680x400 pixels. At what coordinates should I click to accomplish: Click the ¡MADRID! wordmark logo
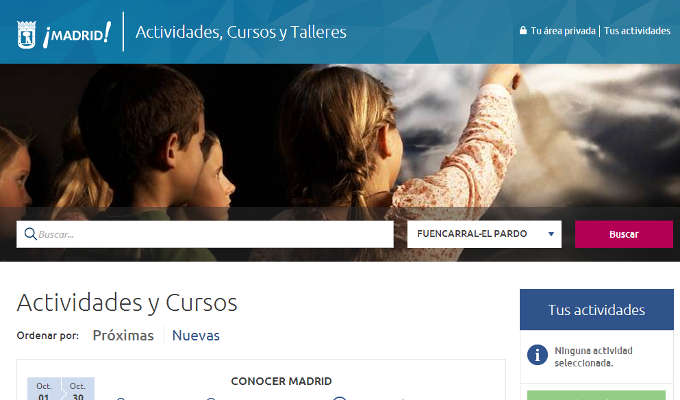tap(77, 34)
